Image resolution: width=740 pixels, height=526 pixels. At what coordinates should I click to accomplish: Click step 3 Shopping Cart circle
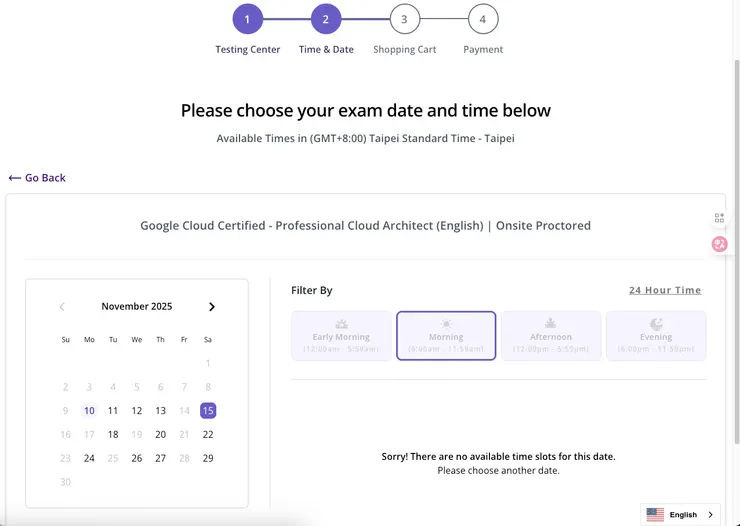[404, 19]
